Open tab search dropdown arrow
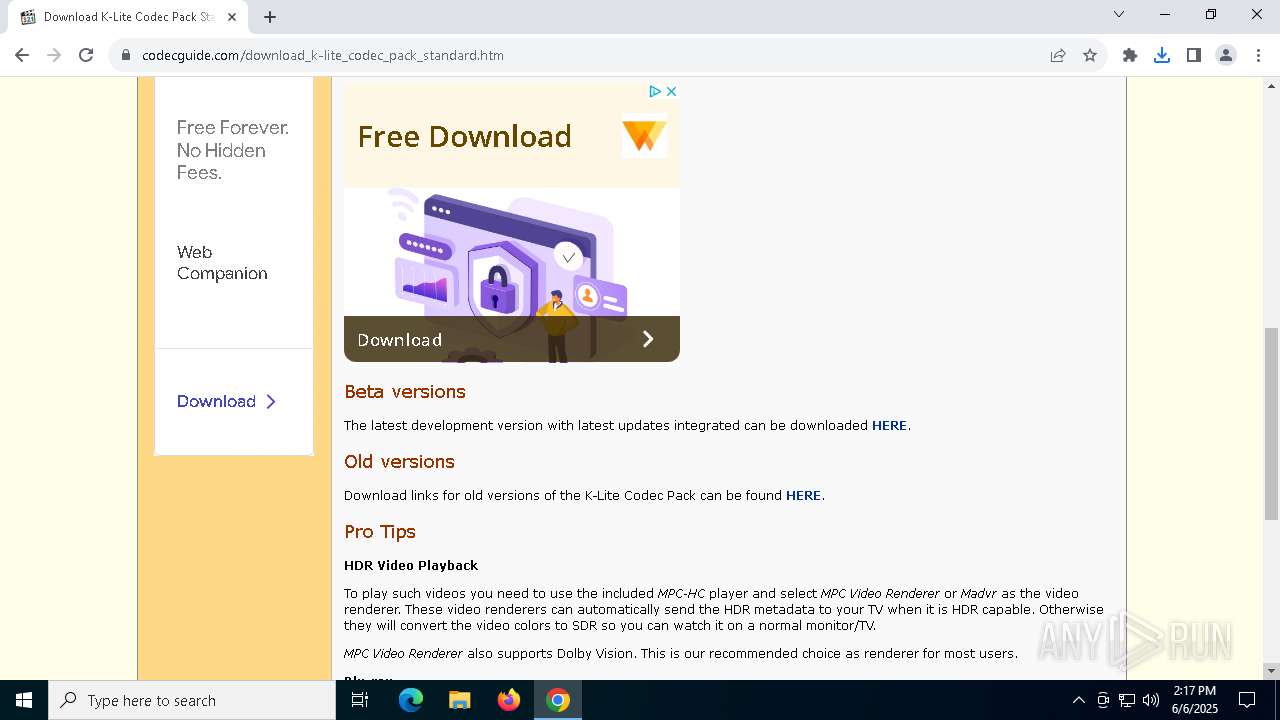The image size is (1280, 720). pos(1119,14)
